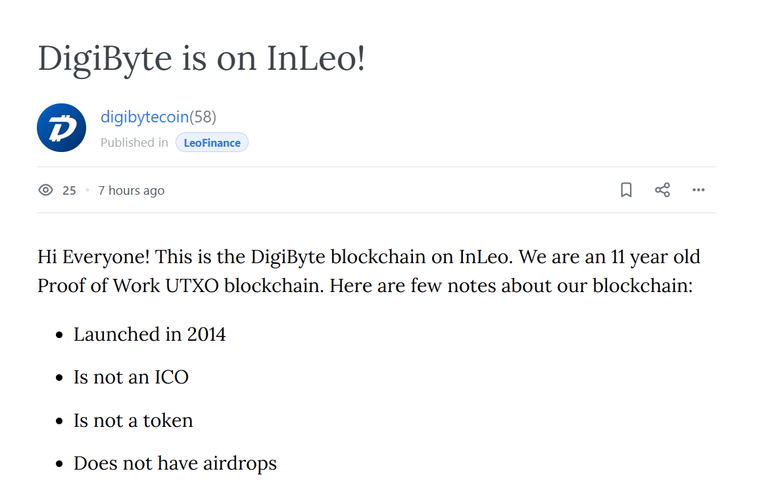The height and width of the screenshot is (498, 768).
Task: Click the DigiByte avatar logo
Action: (x=61, y=127)
